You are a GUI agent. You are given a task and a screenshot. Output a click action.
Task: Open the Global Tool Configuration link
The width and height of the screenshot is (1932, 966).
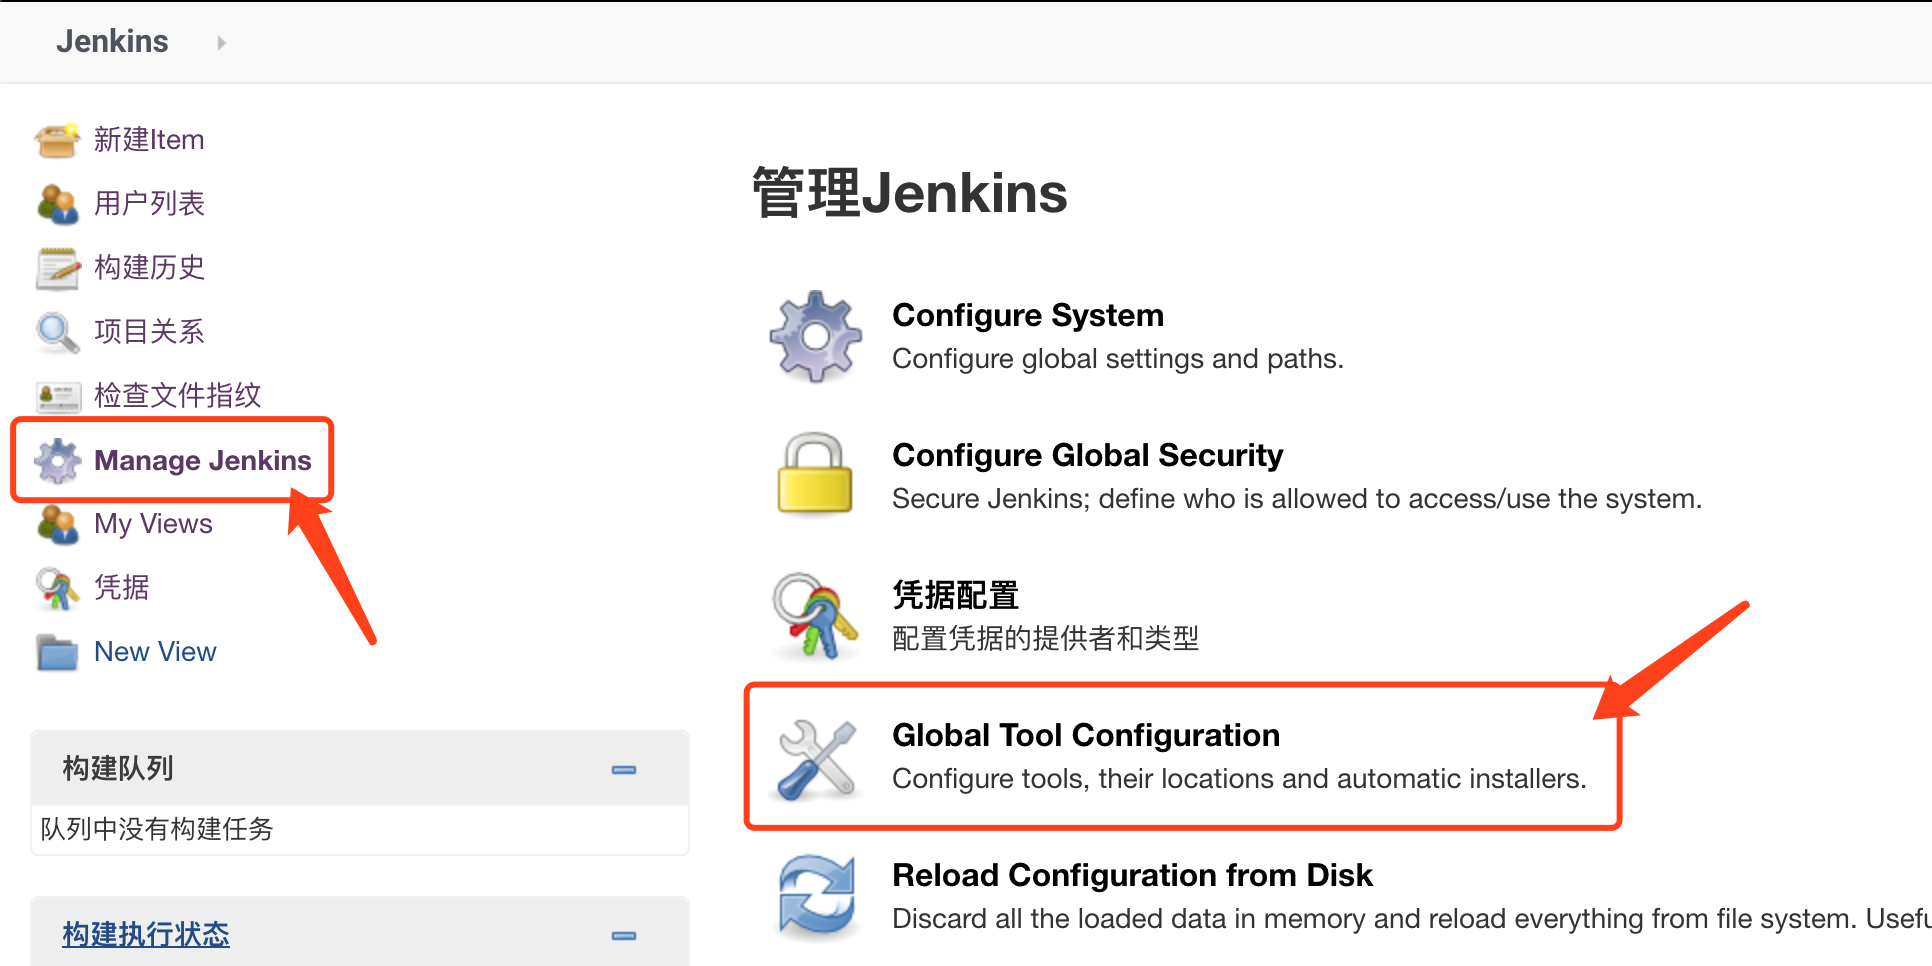tap(1086, 735)
